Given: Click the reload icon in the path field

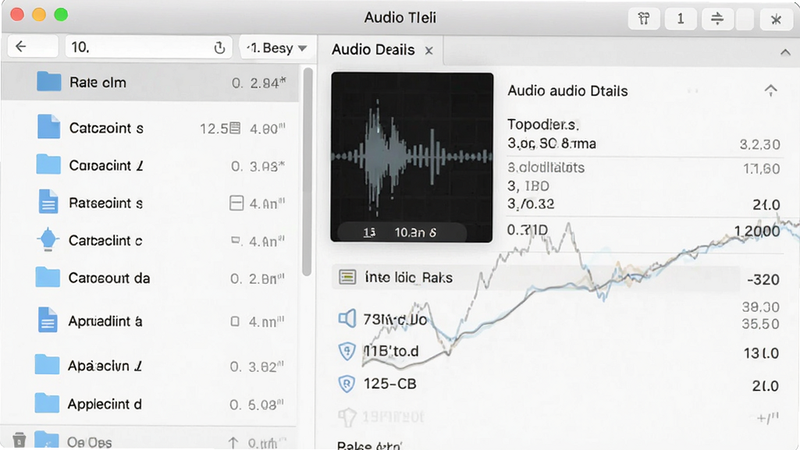Looking at the screenshot, I should click(x=219, y=47).
